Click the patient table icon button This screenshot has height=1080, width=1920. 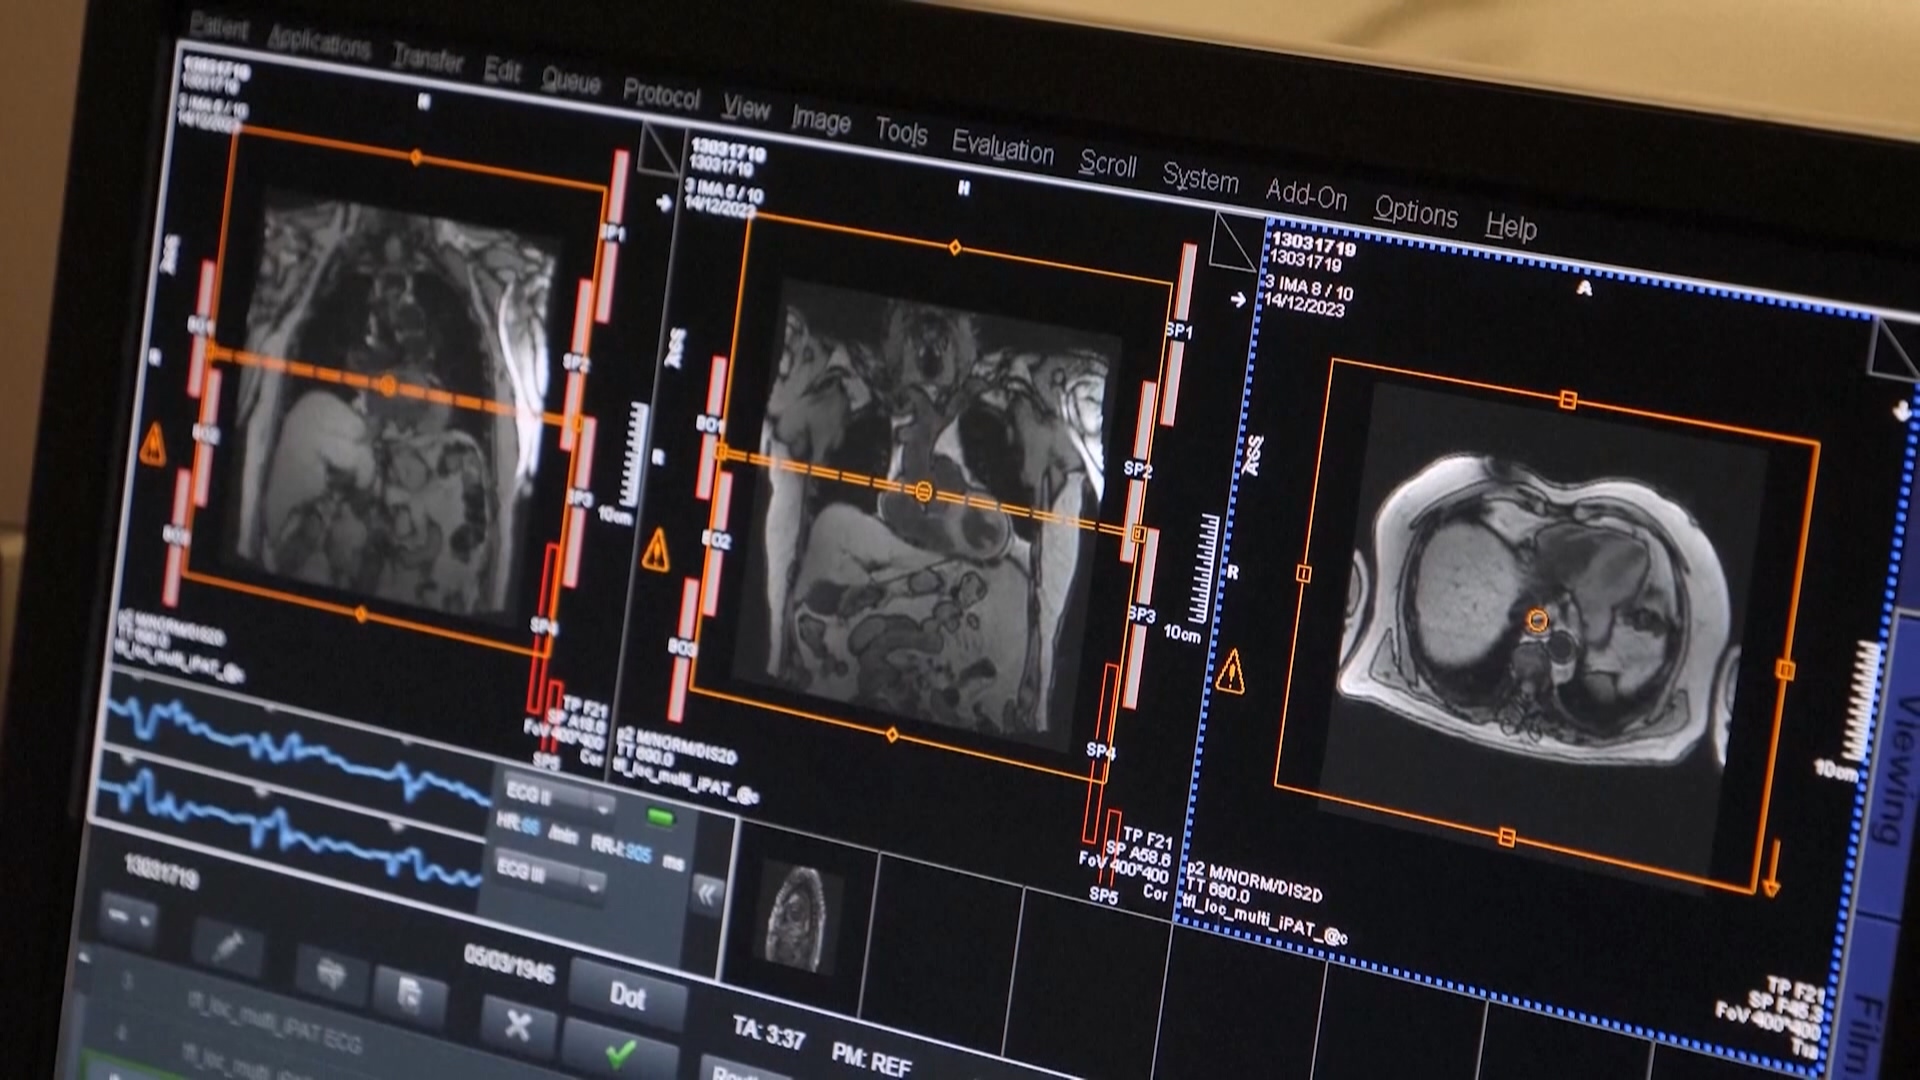[330, 972]
